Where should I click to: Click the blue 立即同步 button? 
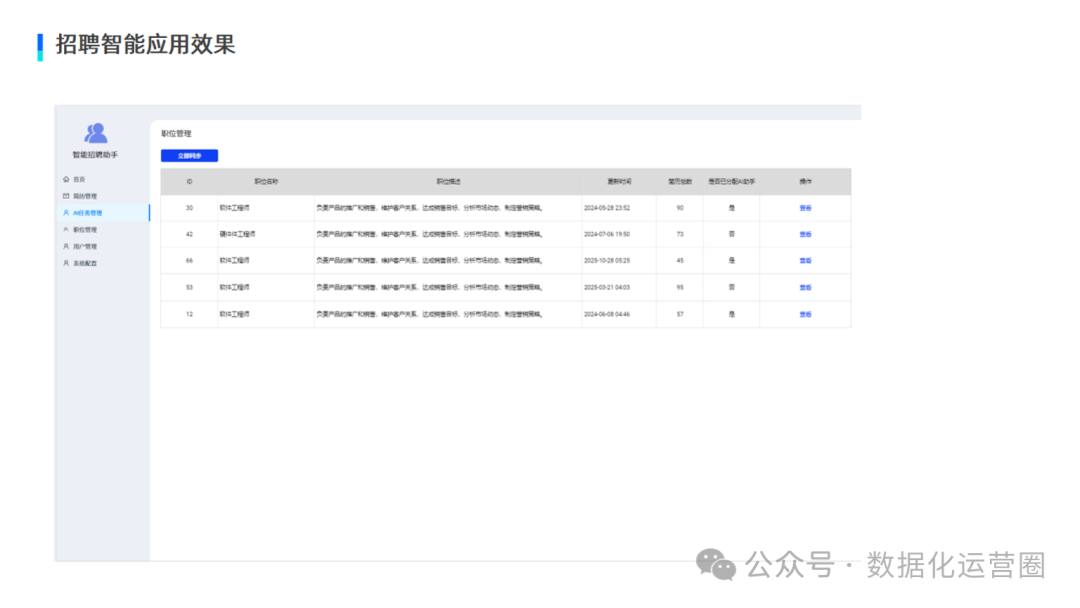tap(189, 156)
